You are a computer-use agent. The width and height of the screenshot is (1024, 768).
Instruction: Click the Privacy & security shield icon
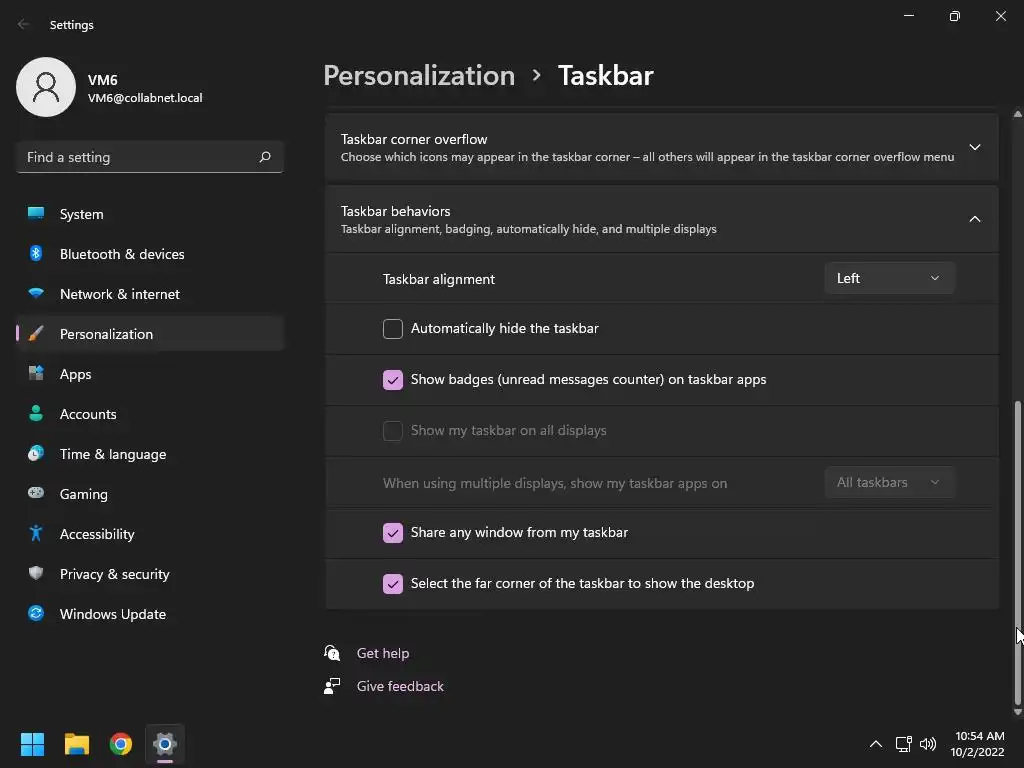[x=36, y=574]
